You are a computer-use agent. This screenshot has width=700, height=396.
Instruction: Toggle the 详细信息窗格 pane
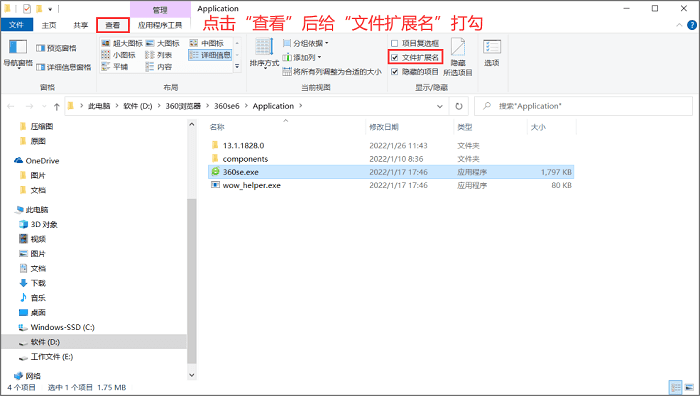tap(63, 67)
